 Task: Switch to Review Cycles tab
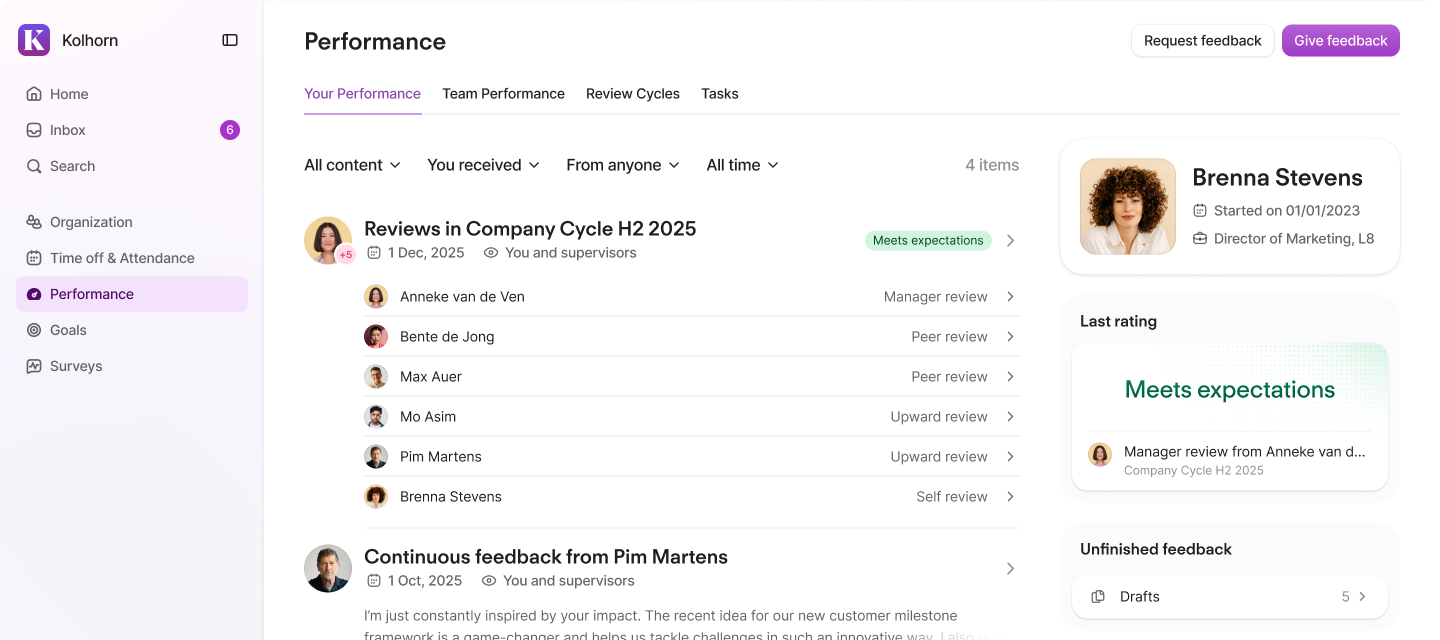pos(633,94)
